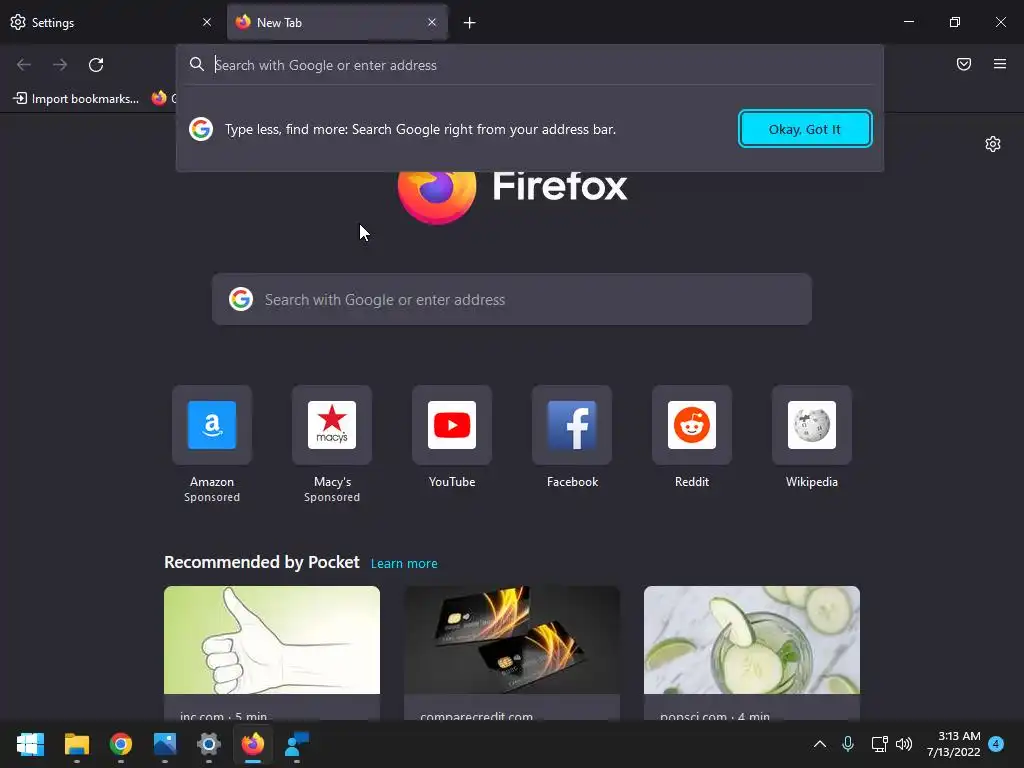Open the Windows Start menu
This screenshot has width=1024, height=768.
coord(30,744)
